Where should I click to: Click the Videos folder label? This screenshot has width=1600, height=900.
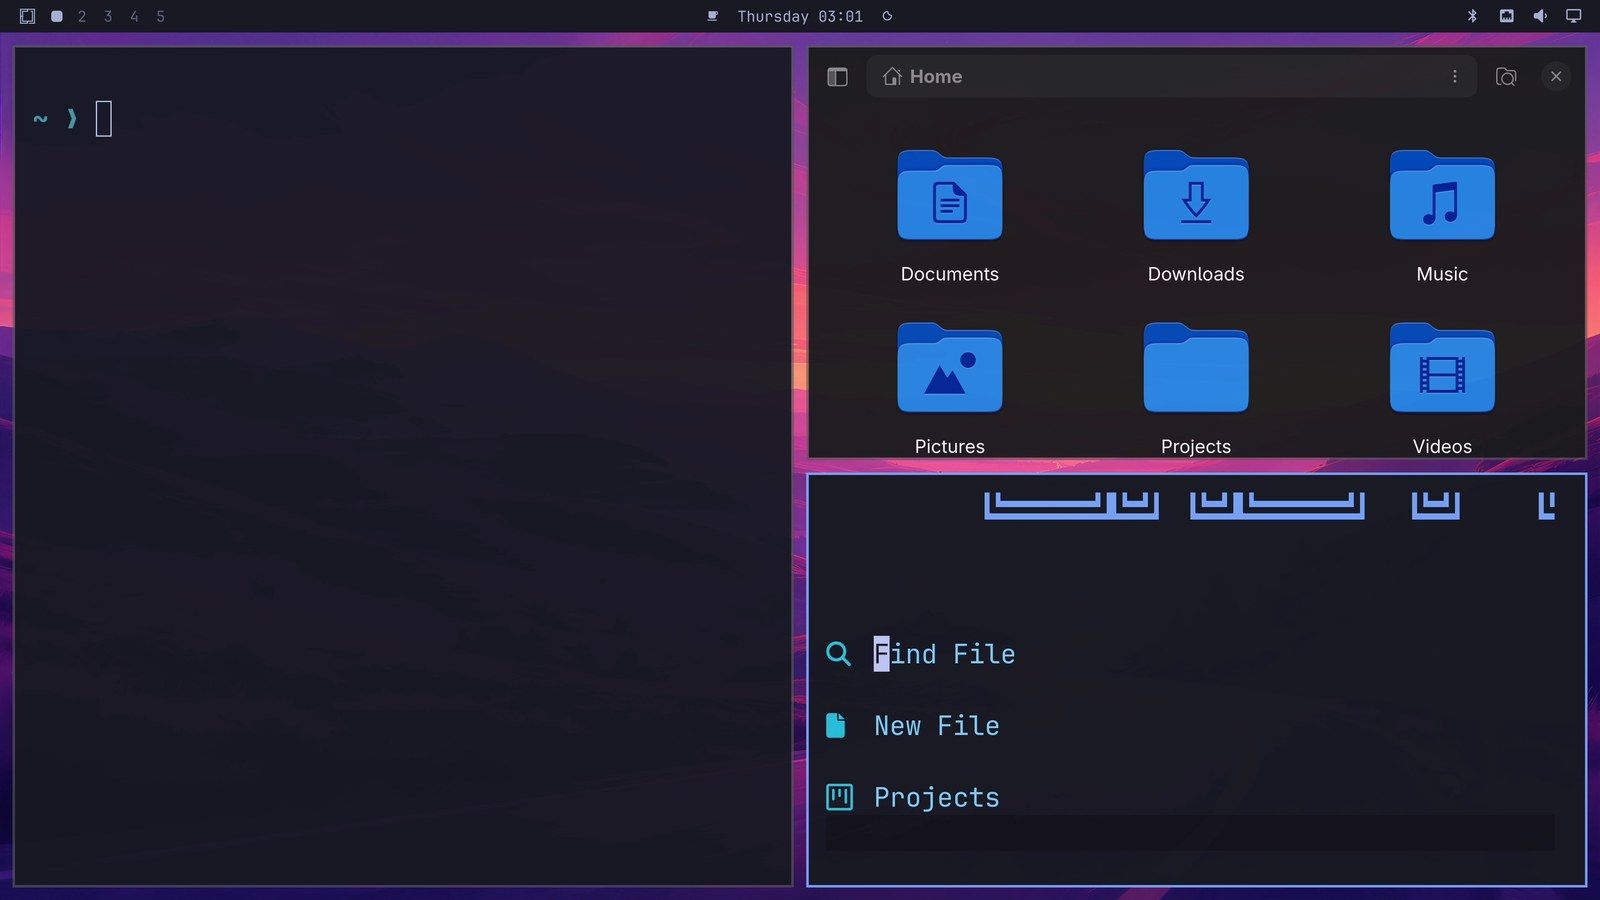pos(1442,447)
